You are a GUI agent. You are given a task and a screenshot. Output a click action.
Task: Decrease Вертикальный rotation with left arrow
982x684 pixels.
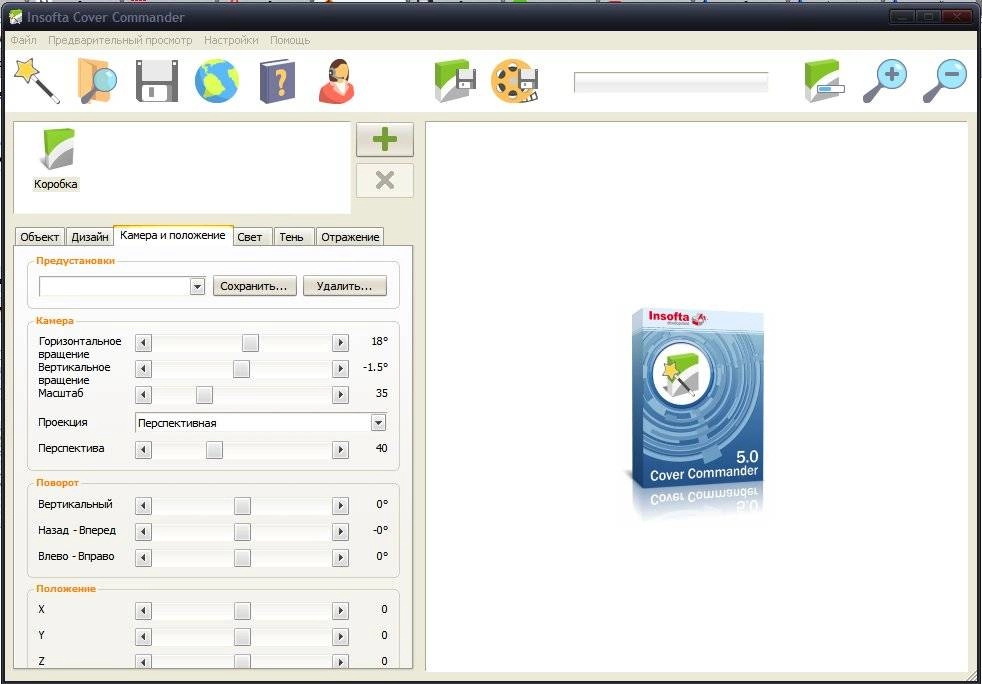(143, 505)
